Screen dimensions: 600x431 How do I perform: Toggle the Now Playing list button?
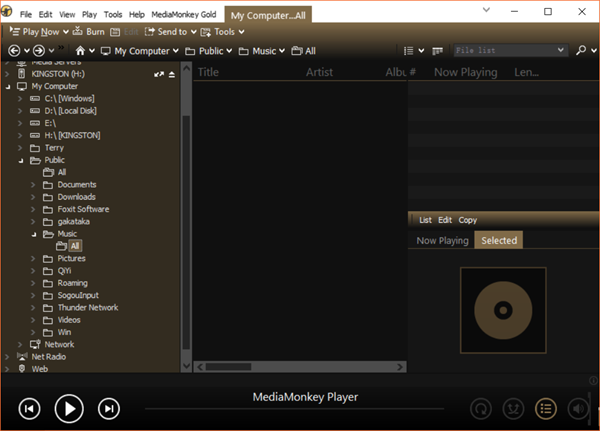(546, 409)
